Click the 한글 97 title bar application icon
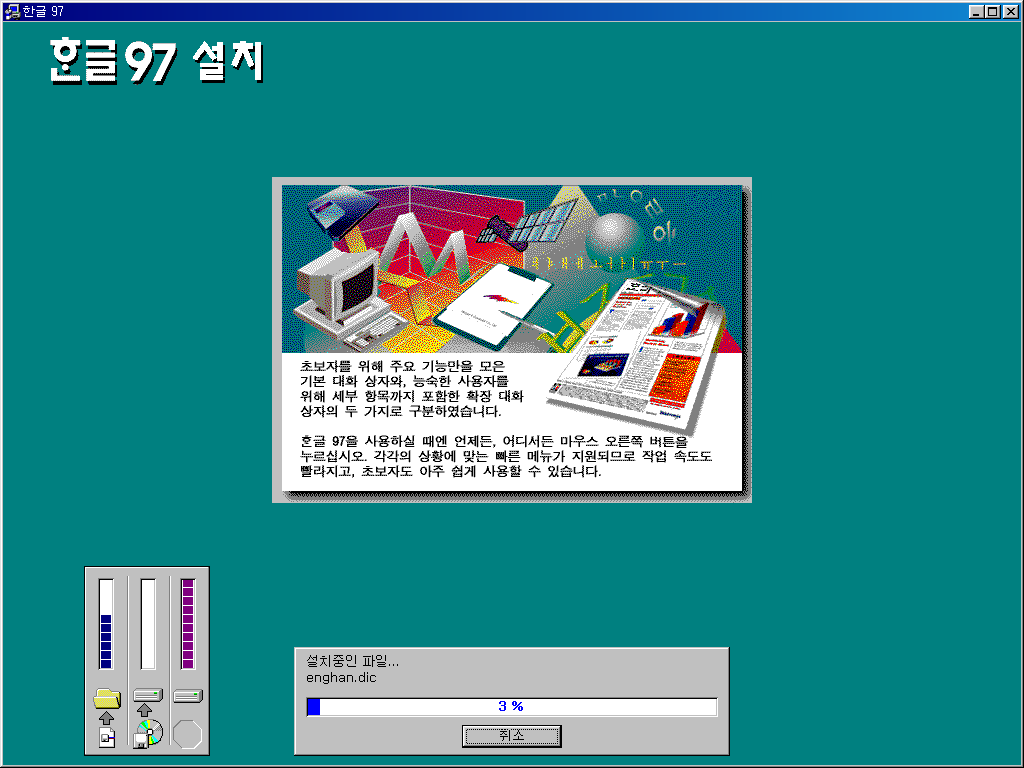This screenshot has width=1024, height=768. click(12, 11)
